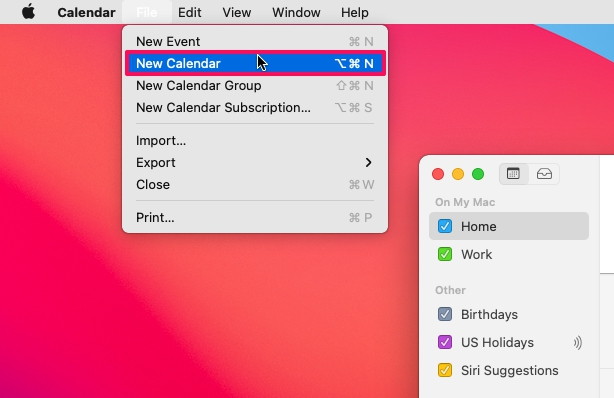
Task: Select New Calendar menu item
Action: (255, 63)
